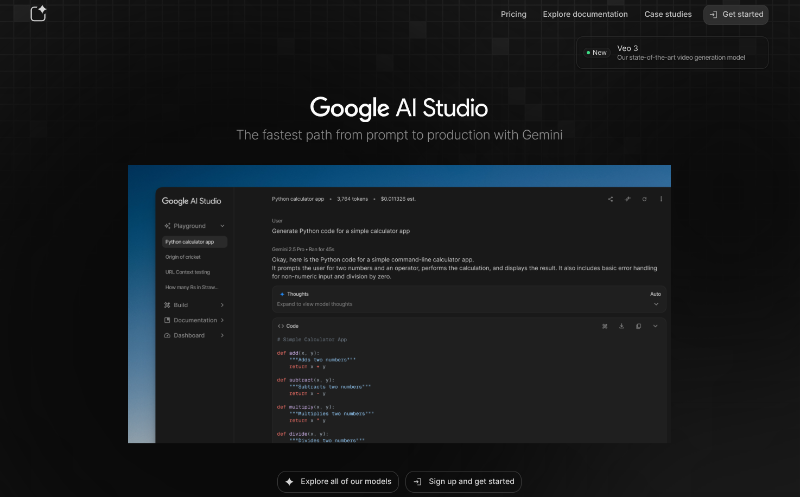Click the Code brackets icon

(x=281, y=326)
